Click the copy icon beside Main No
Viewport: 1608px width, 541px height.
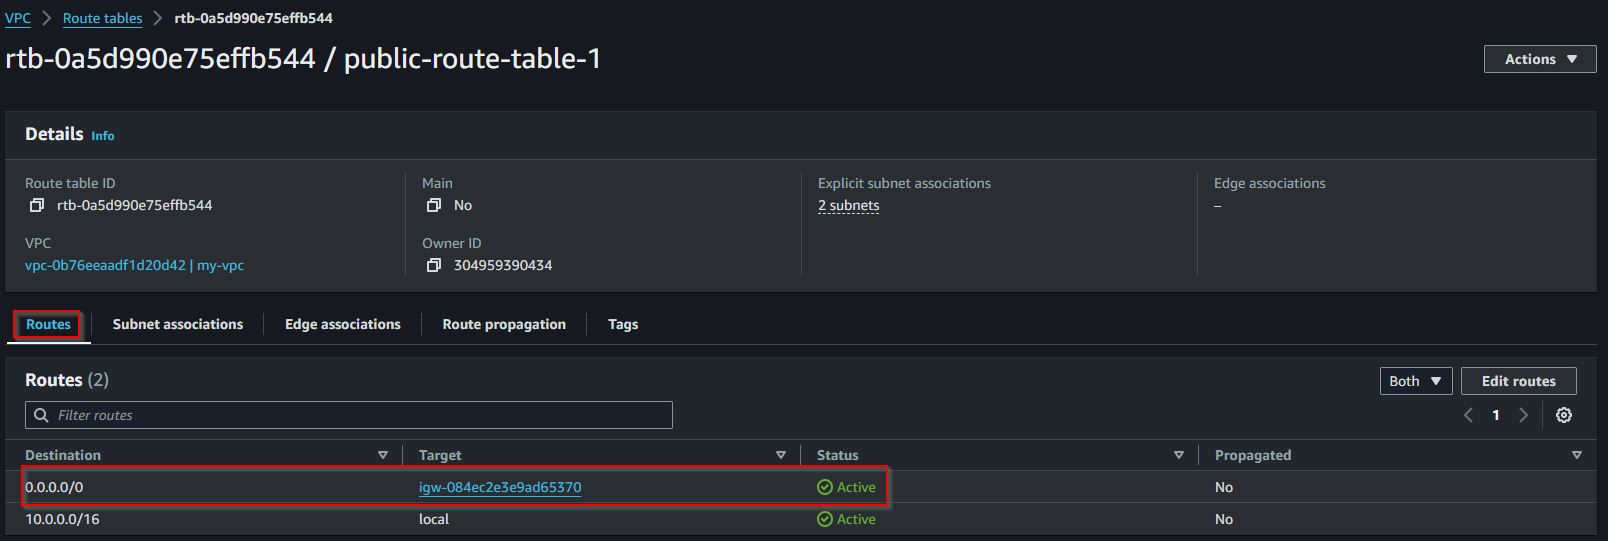(x=434, y=205)
